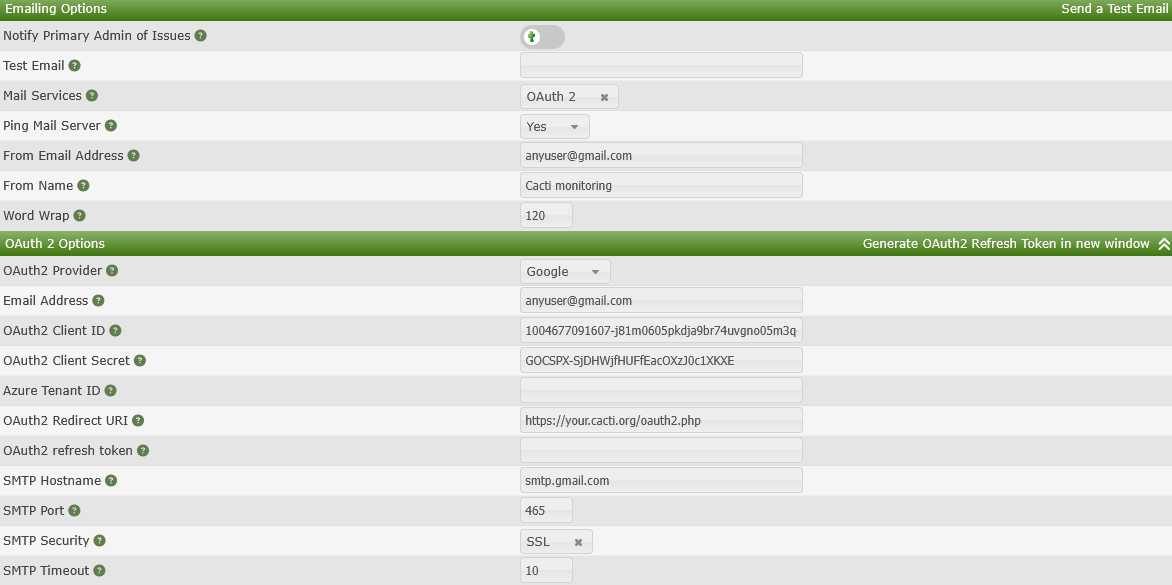
Task: Show help tooltip for Ping Mail Server
Action: click(111, 126)
